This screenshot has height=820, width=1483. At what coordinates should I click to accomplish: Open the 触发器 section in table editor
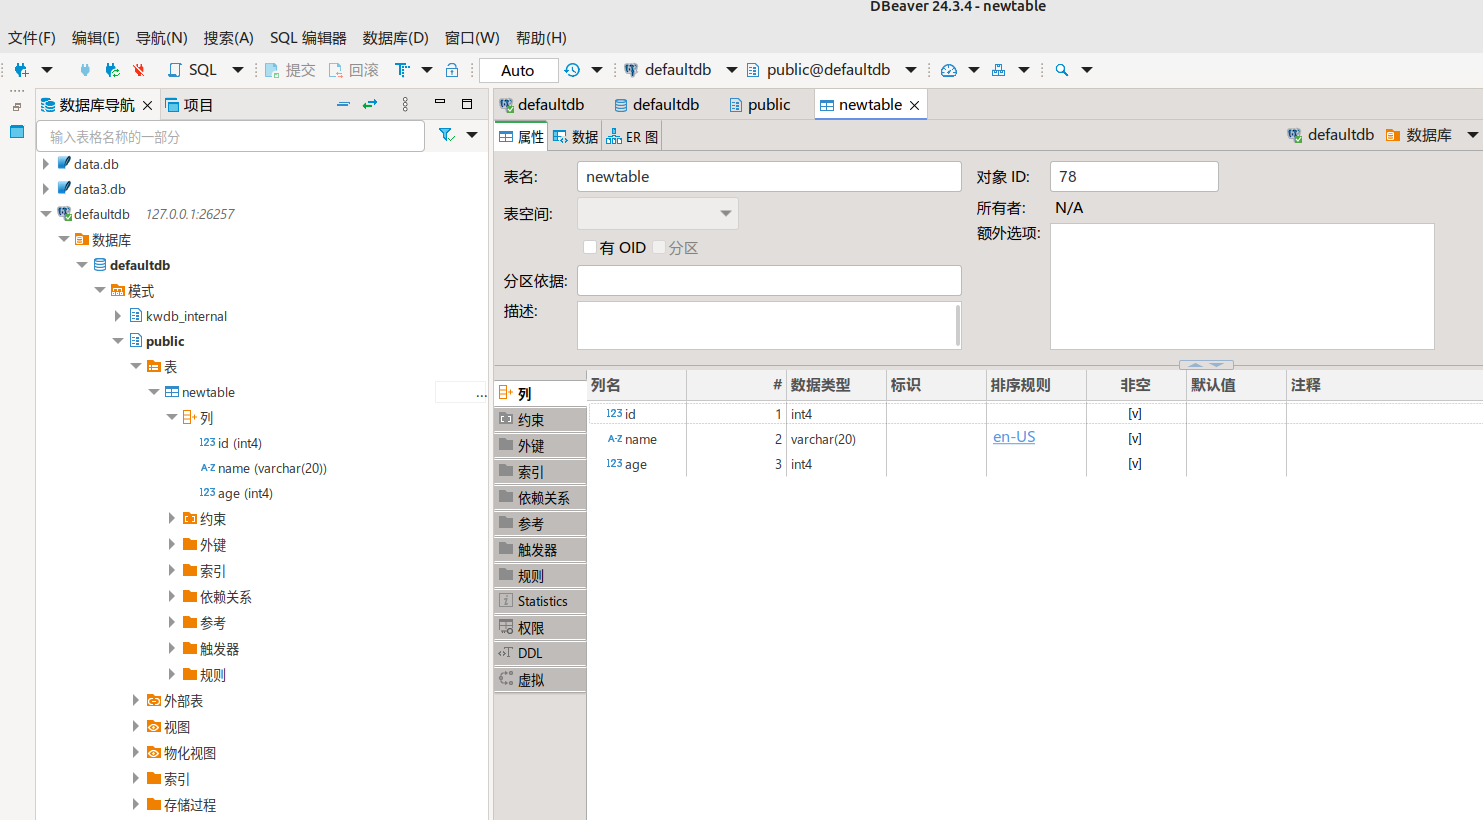click(x=540, y=550)
